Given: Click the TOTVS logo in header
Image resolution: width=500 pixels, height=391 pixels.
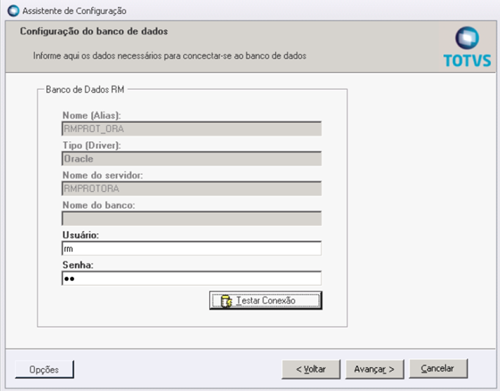Looking at the screenshot, I should point(467,47).
